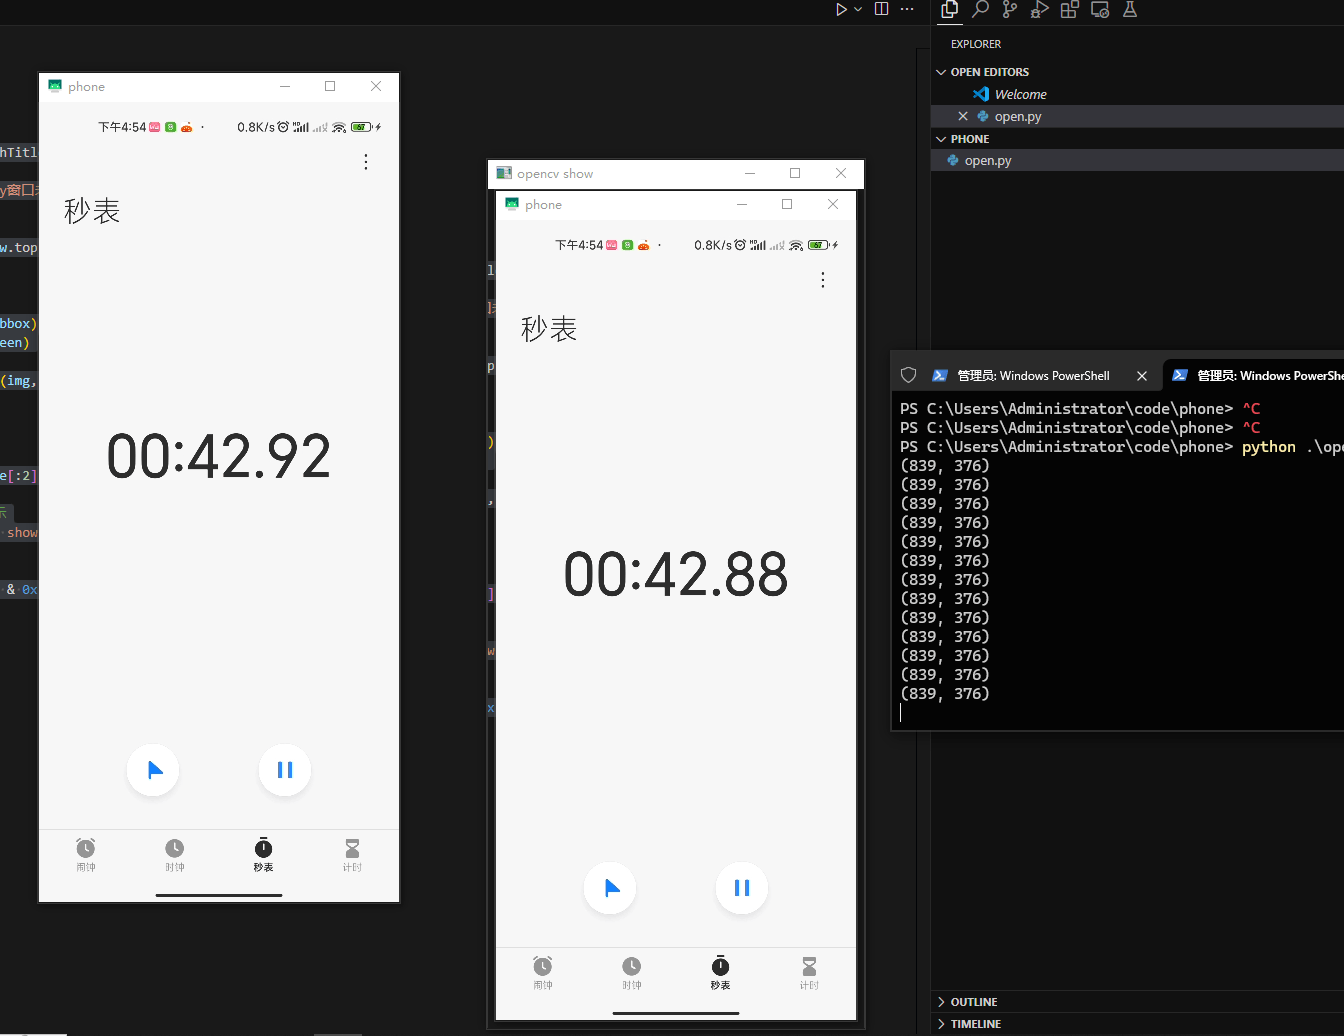Image resolution: width=1344 pixels, height=1036 pixels.
Task: Close open.py in the Open Editors list
Action: point(963,116)
